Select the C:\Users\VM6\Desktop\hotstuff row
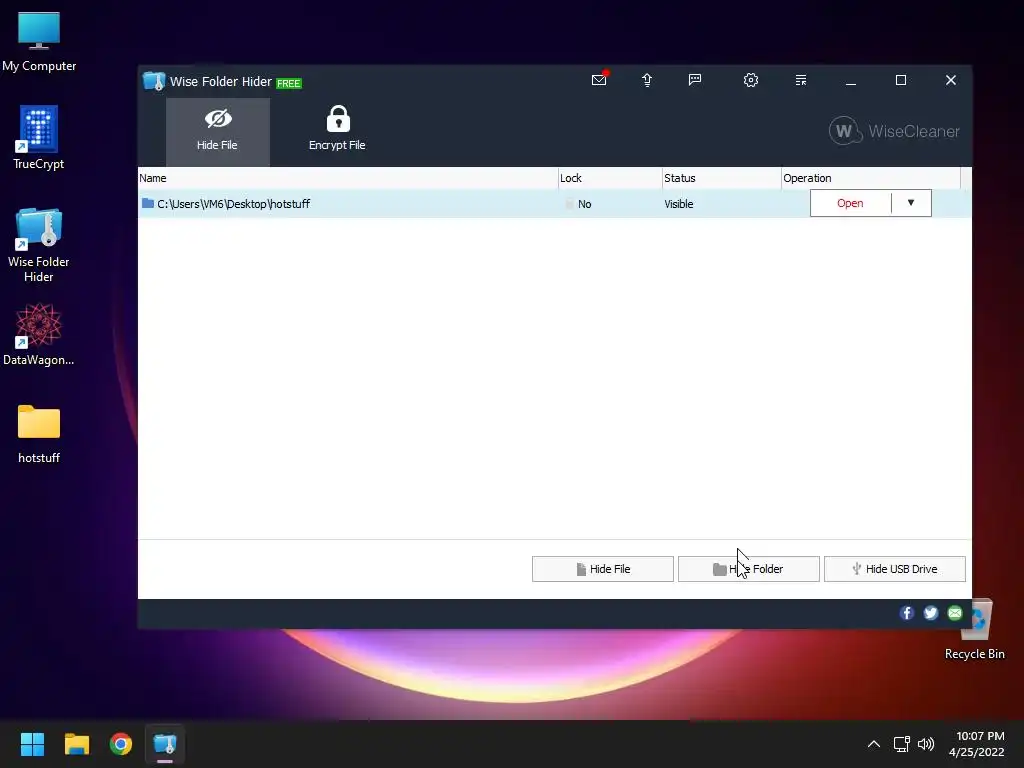 [554, 204]
